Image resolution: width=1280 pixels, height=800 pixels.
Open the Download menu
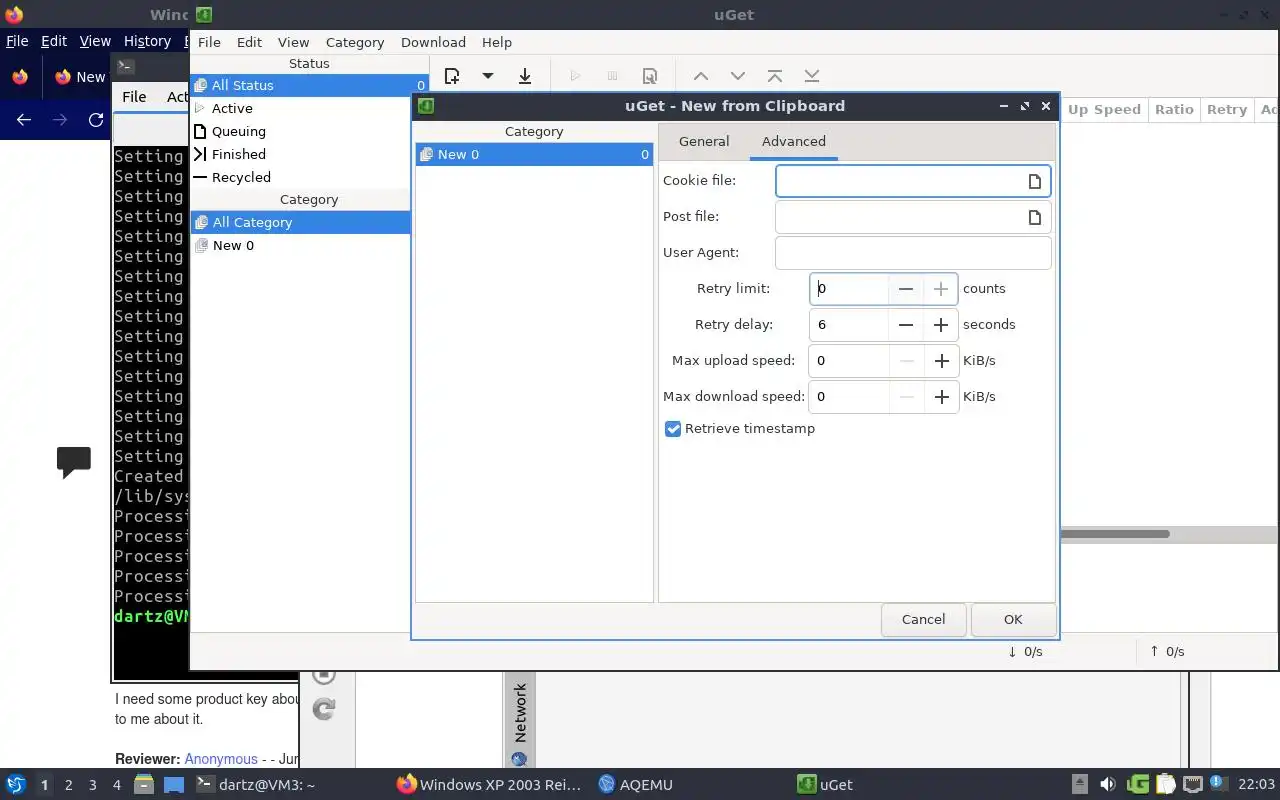433,42
